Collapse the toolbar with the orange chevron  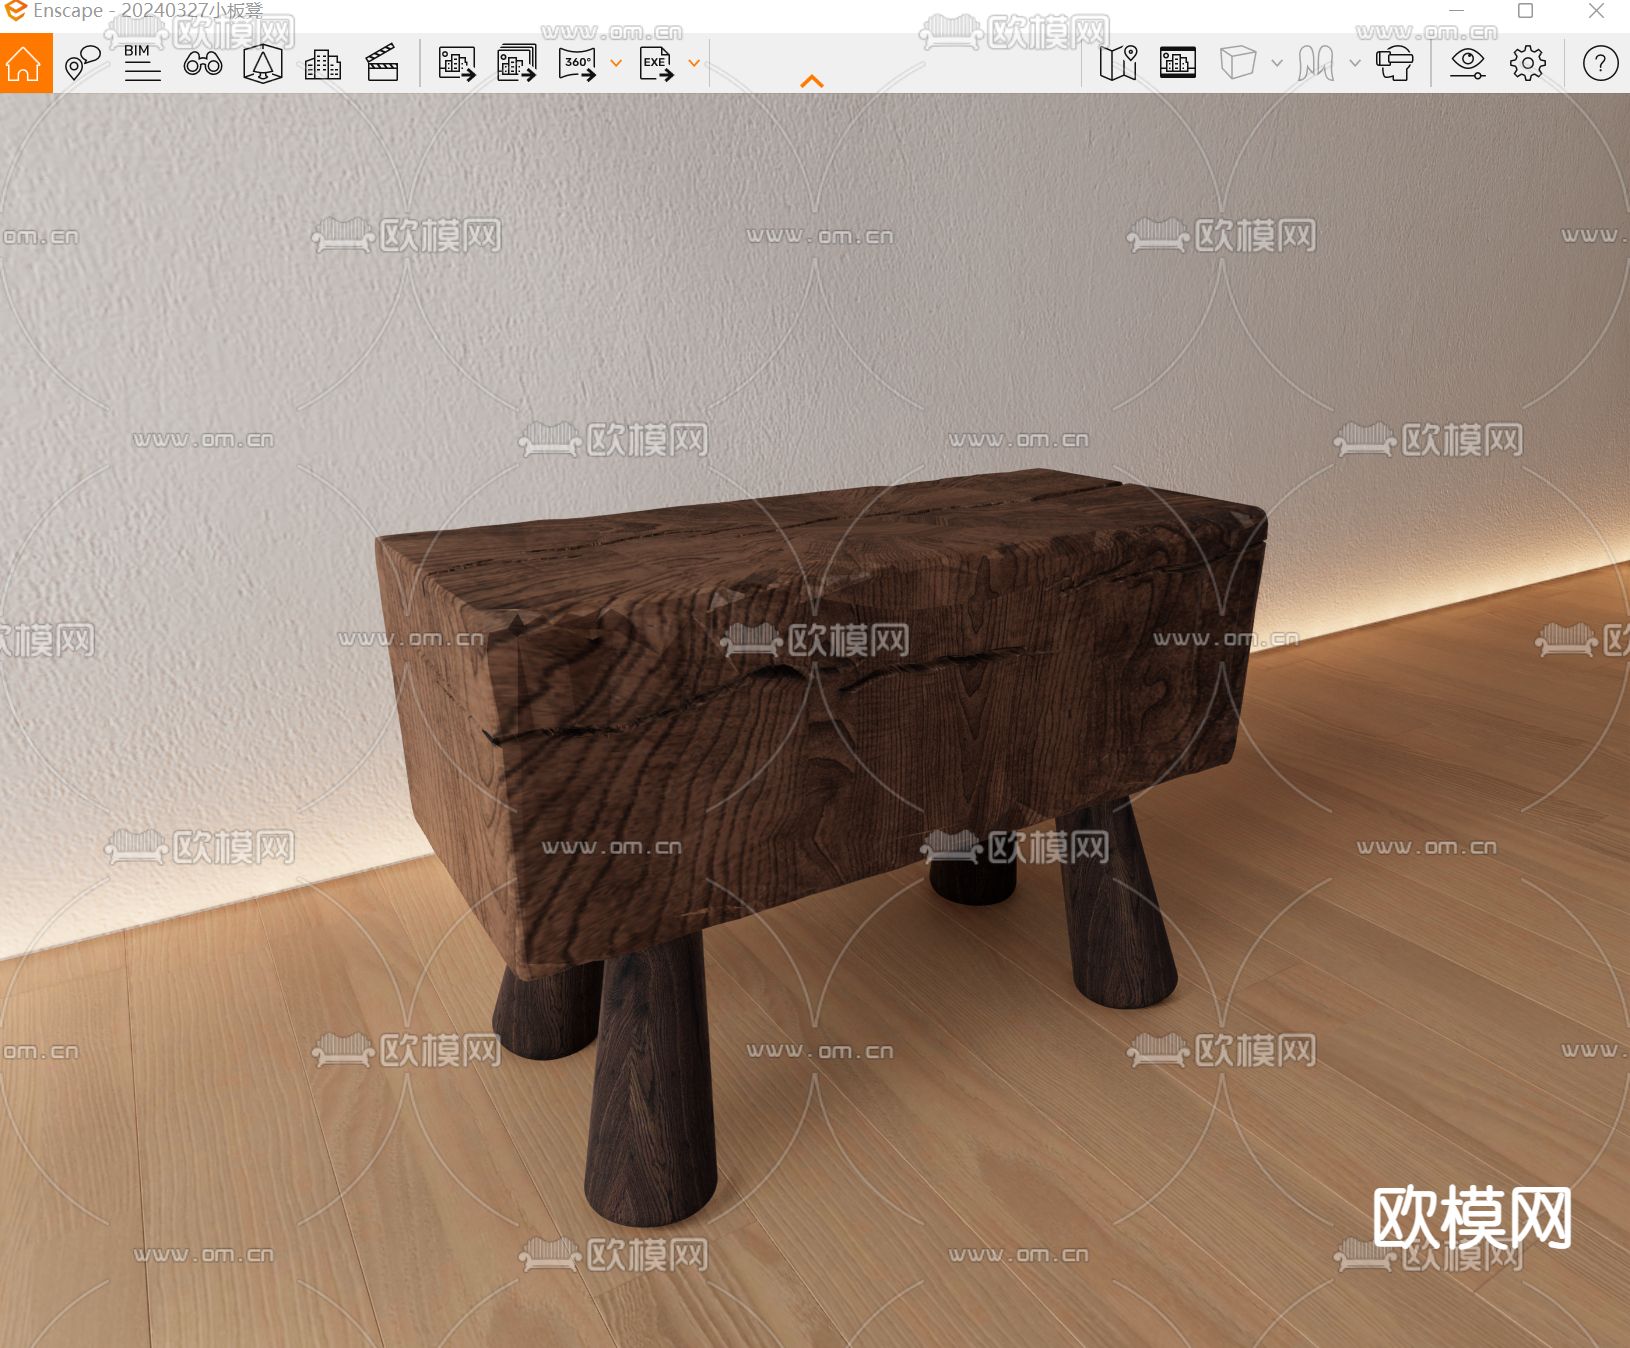click(812, 81)
